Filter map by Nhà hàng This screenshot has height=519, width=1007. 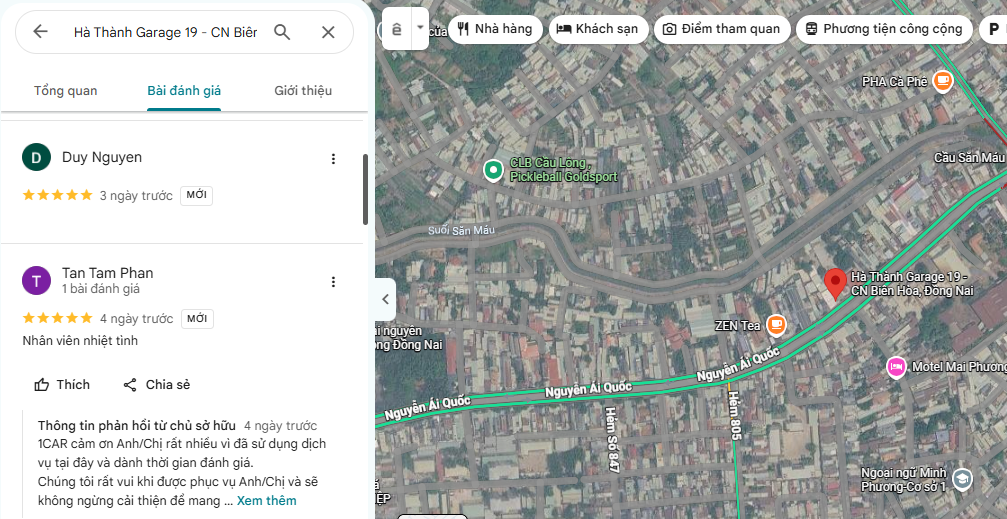point(495,29)
